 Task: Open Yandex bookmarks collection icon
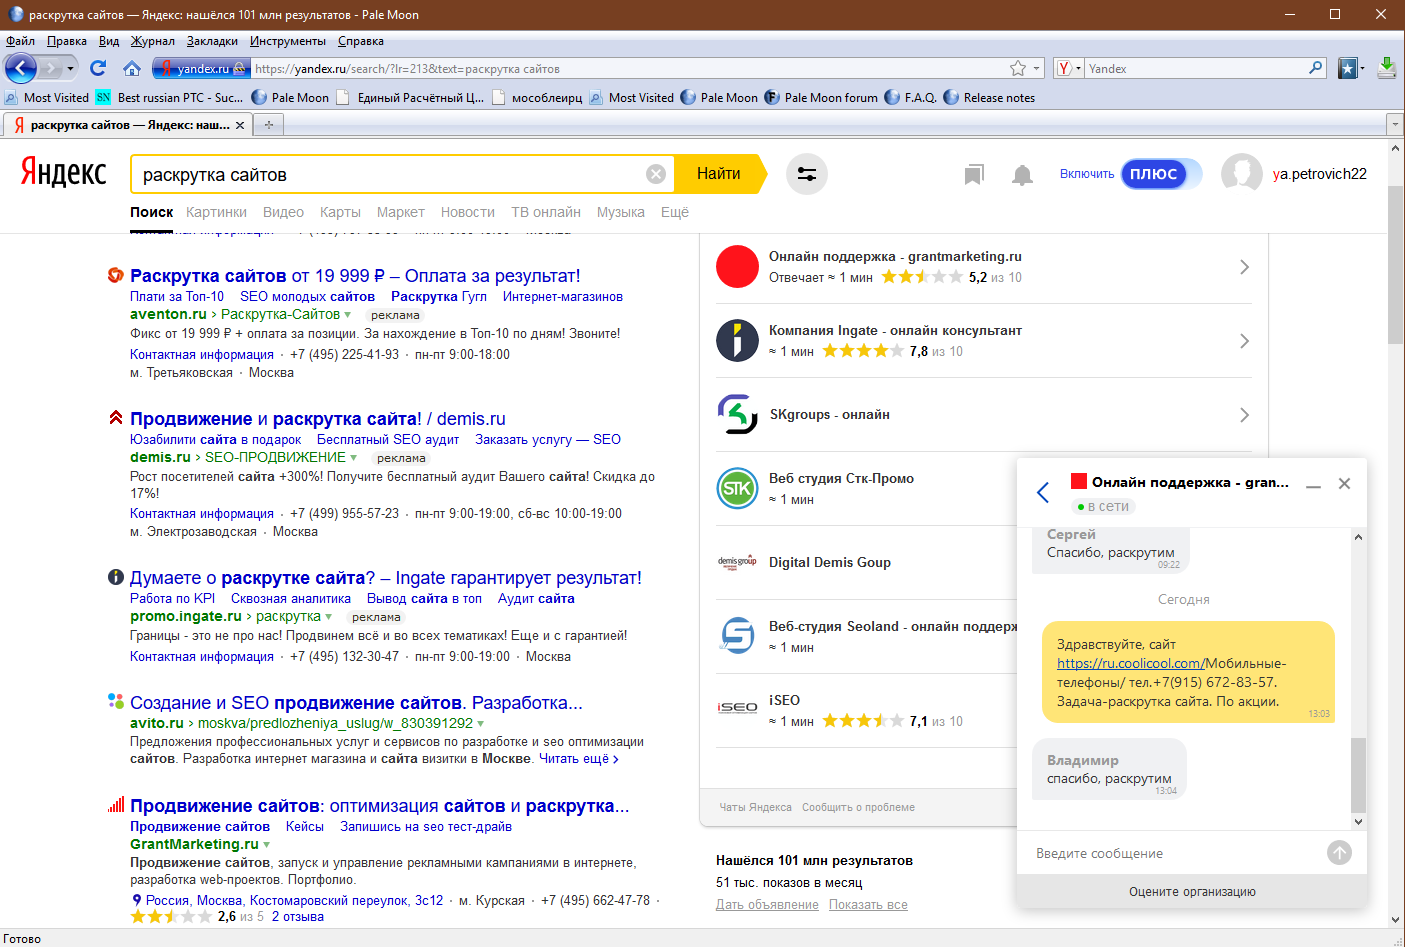pyautogui.click(x=974, y=175)
